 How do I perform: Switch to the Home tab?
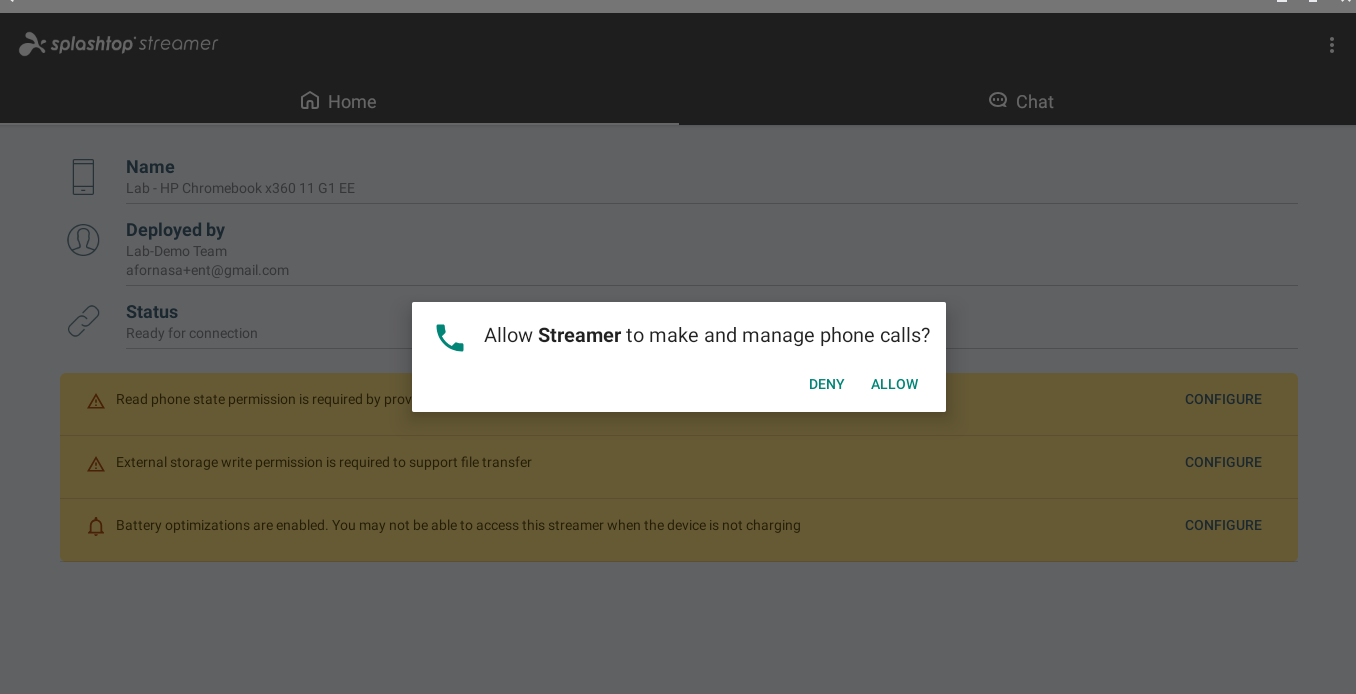(x=339, y=101)
